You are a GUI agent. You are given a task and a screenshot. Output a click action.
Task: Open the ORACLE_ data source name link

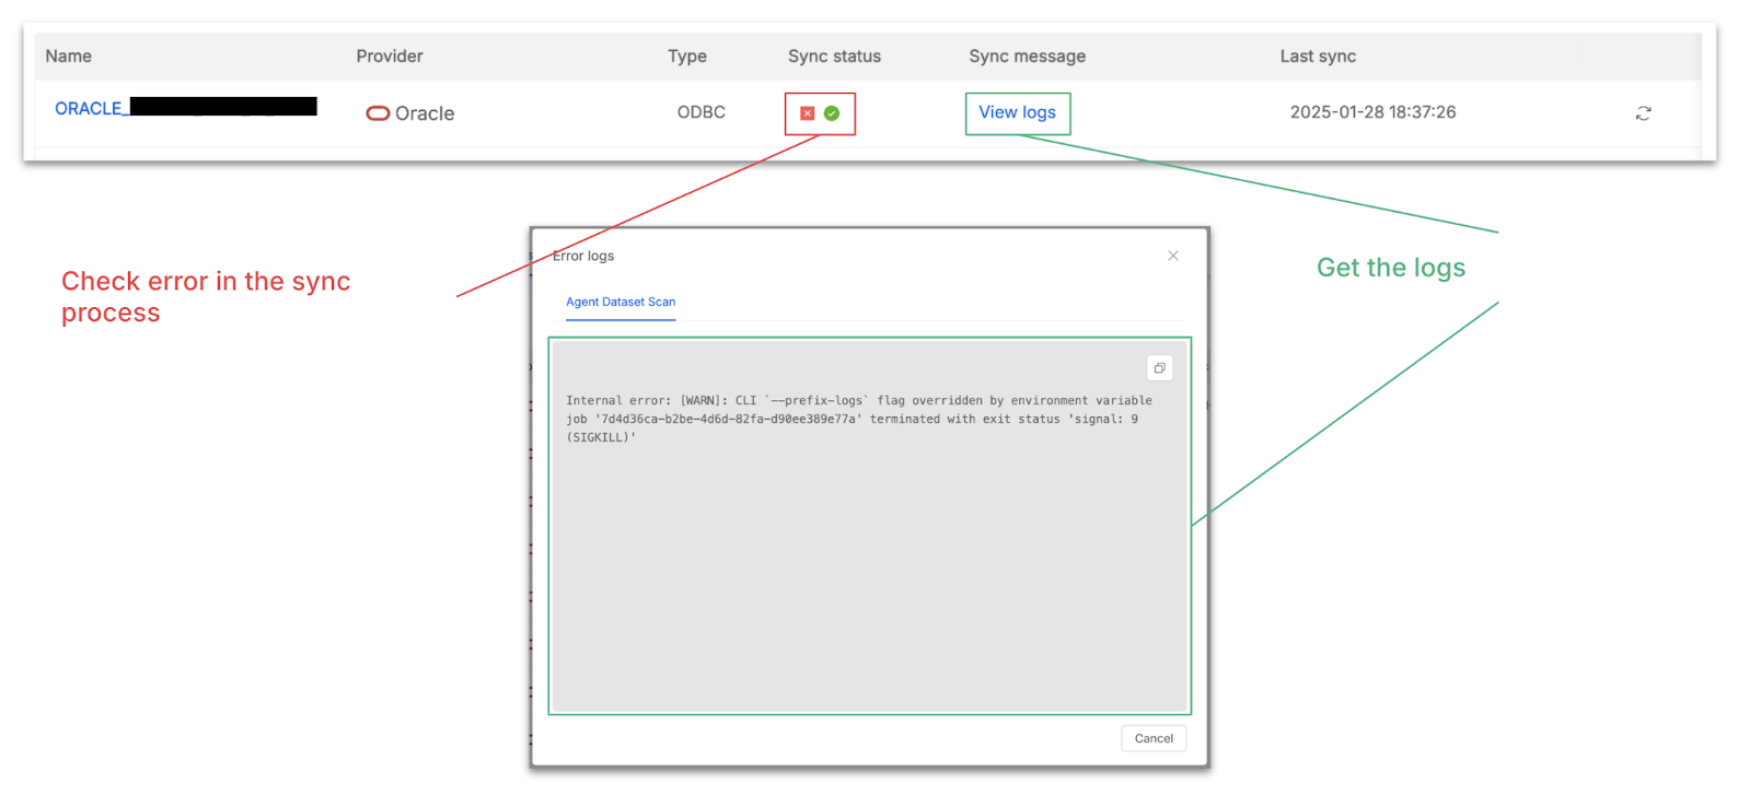[89, 108]
